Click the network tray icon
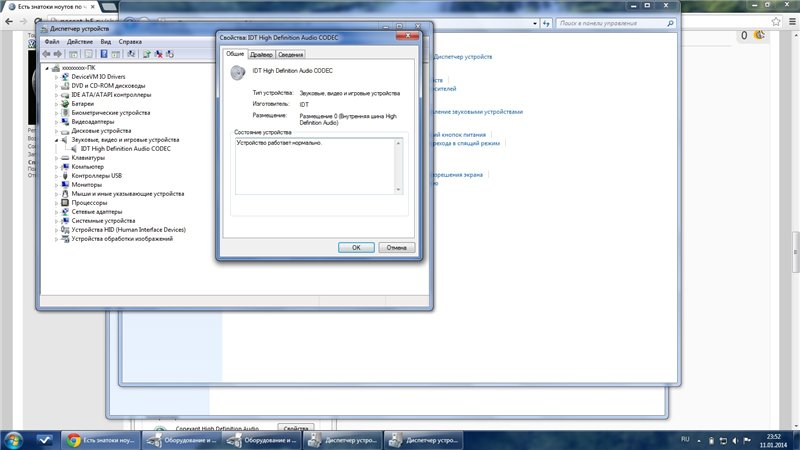The height and width of the screenshot is (450, 800). coord(723,440)
